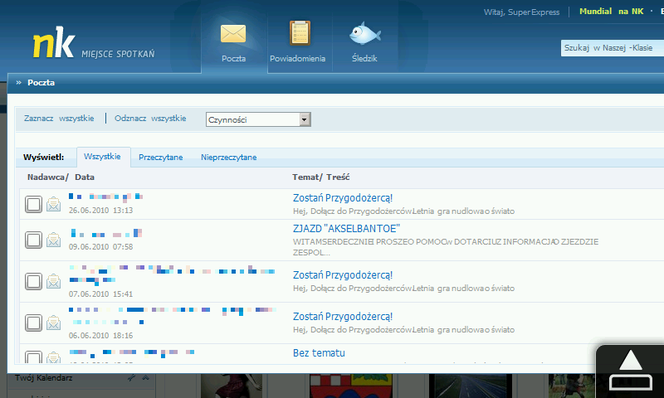Collapse Twój Kalendarz with the chevron icon
664x398 pixels.
coord(146,378)
